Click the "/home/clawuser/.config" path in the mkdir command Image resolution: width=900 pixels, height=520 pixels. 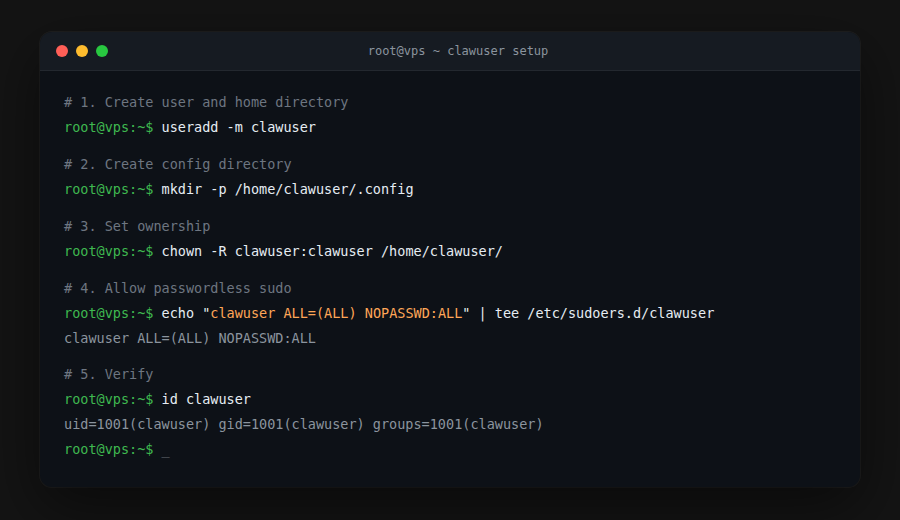click(324, 189)
